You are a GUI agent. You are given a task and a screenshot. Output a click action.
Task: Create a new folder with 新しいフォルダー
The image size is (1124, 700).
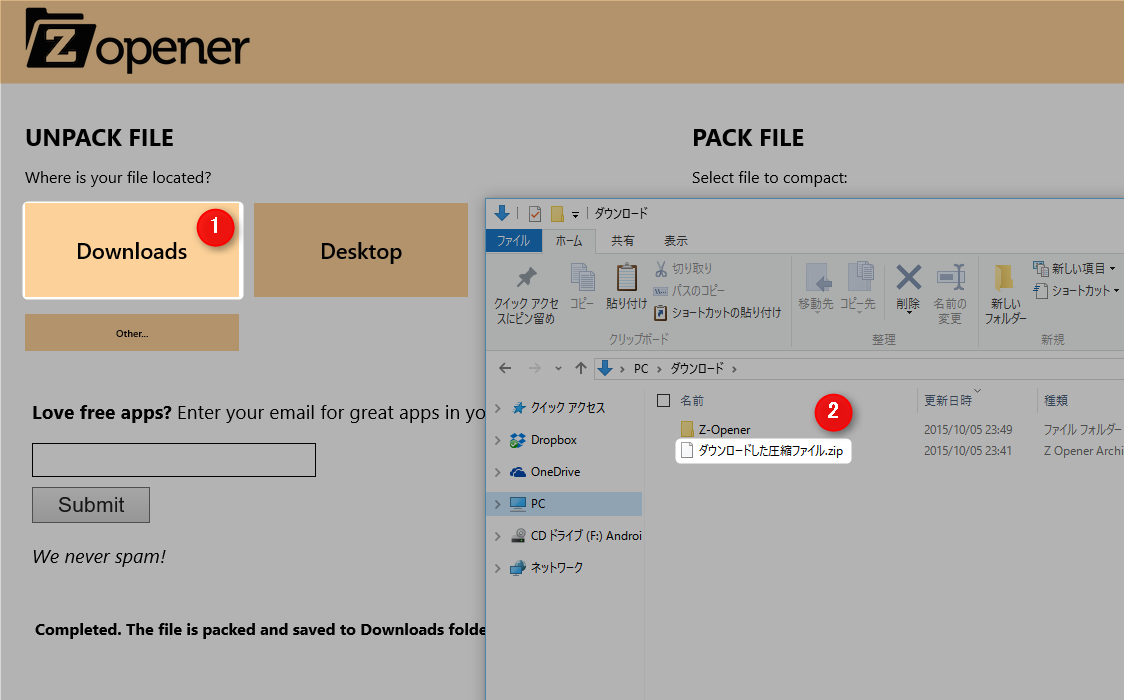pyautogui.click(x=1005, y=294)
